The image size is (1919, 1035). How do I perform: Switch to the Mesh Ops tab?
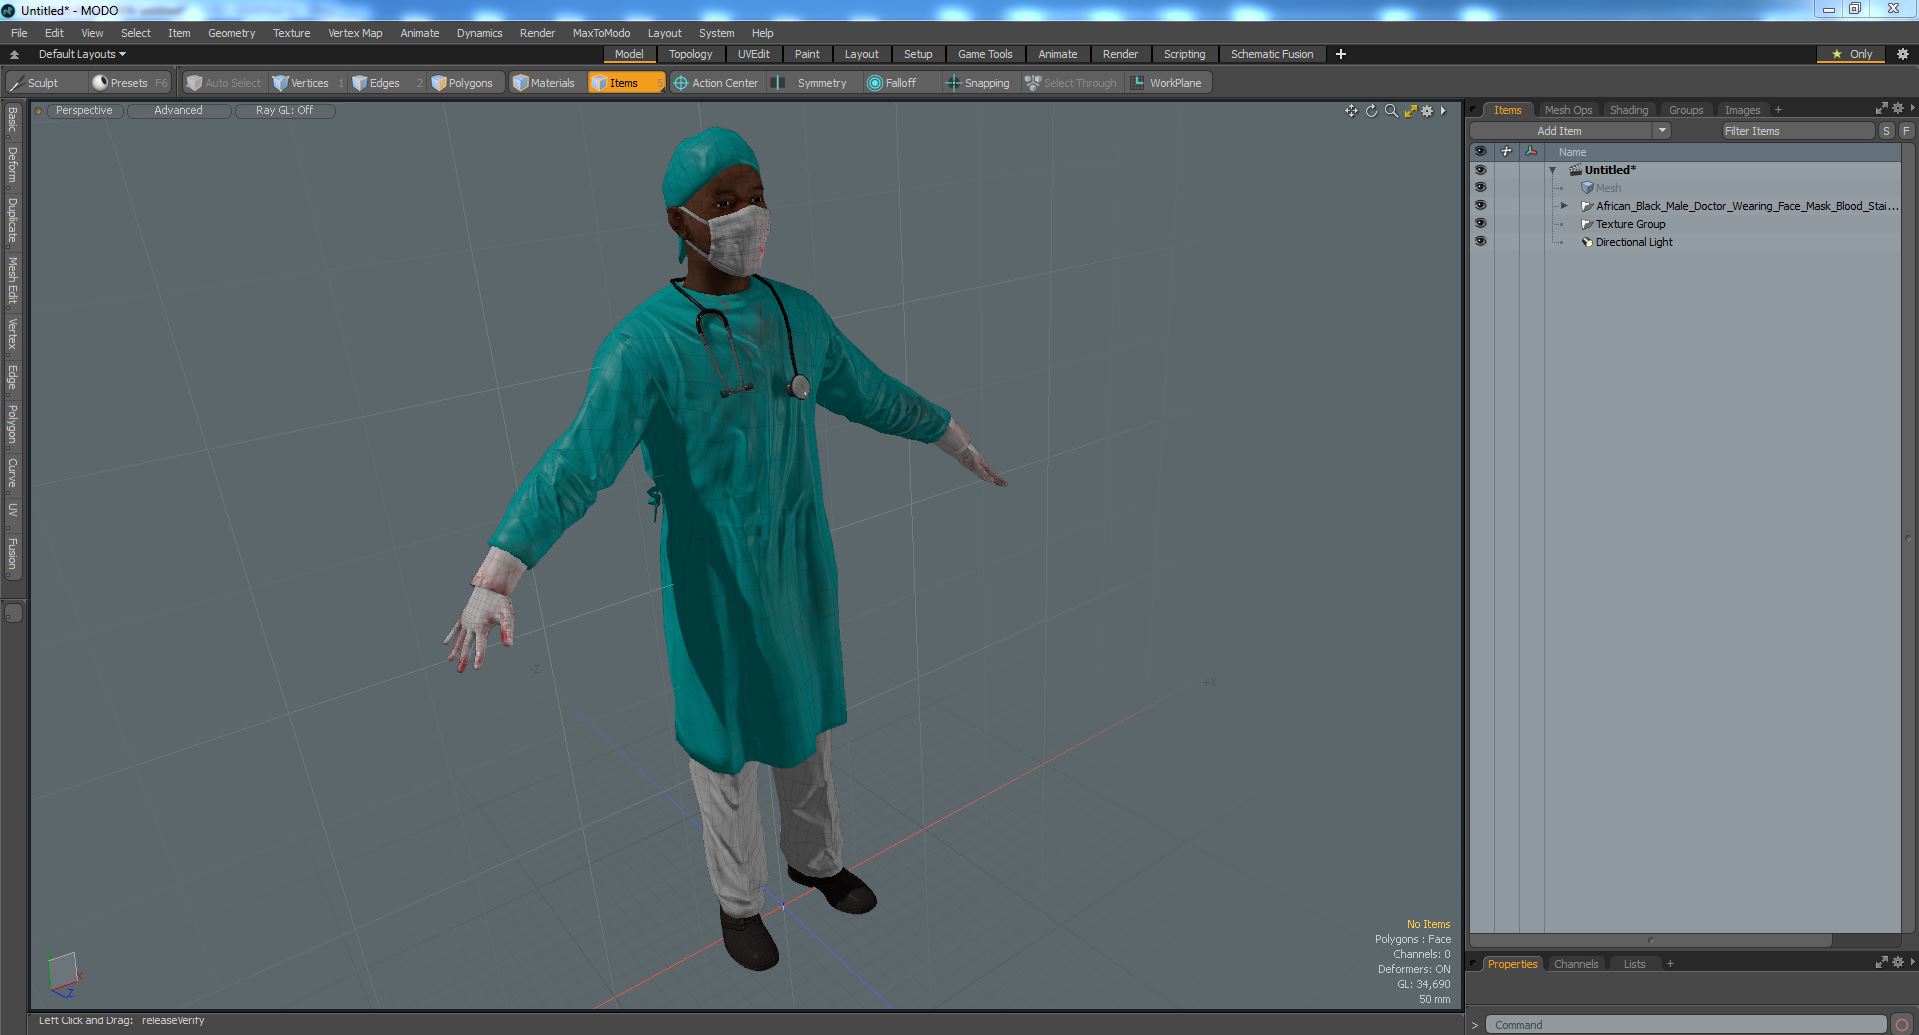1567,110
